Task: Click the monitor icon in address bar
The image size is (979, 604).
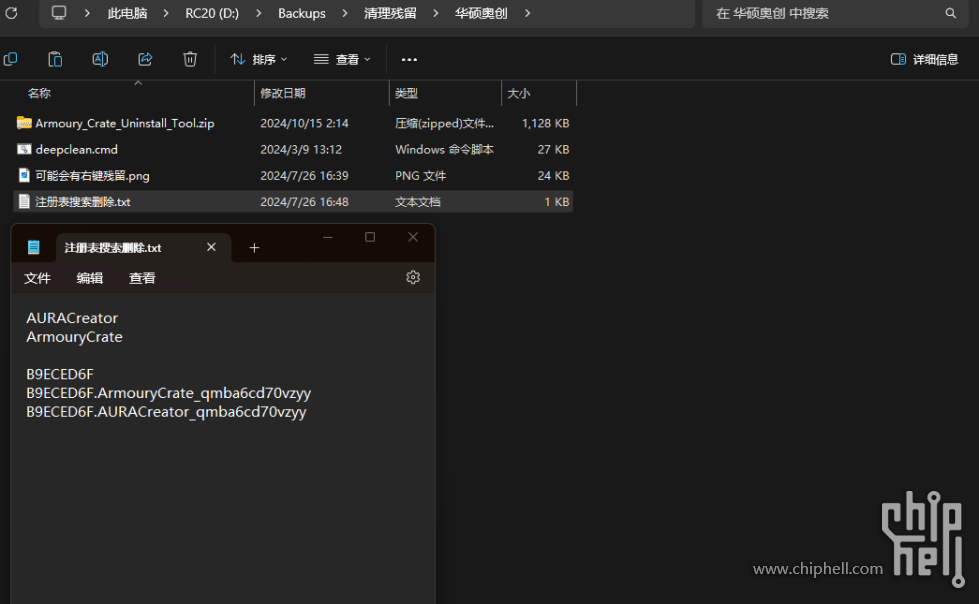Action: pyautogui.click(x=59, y=12)
